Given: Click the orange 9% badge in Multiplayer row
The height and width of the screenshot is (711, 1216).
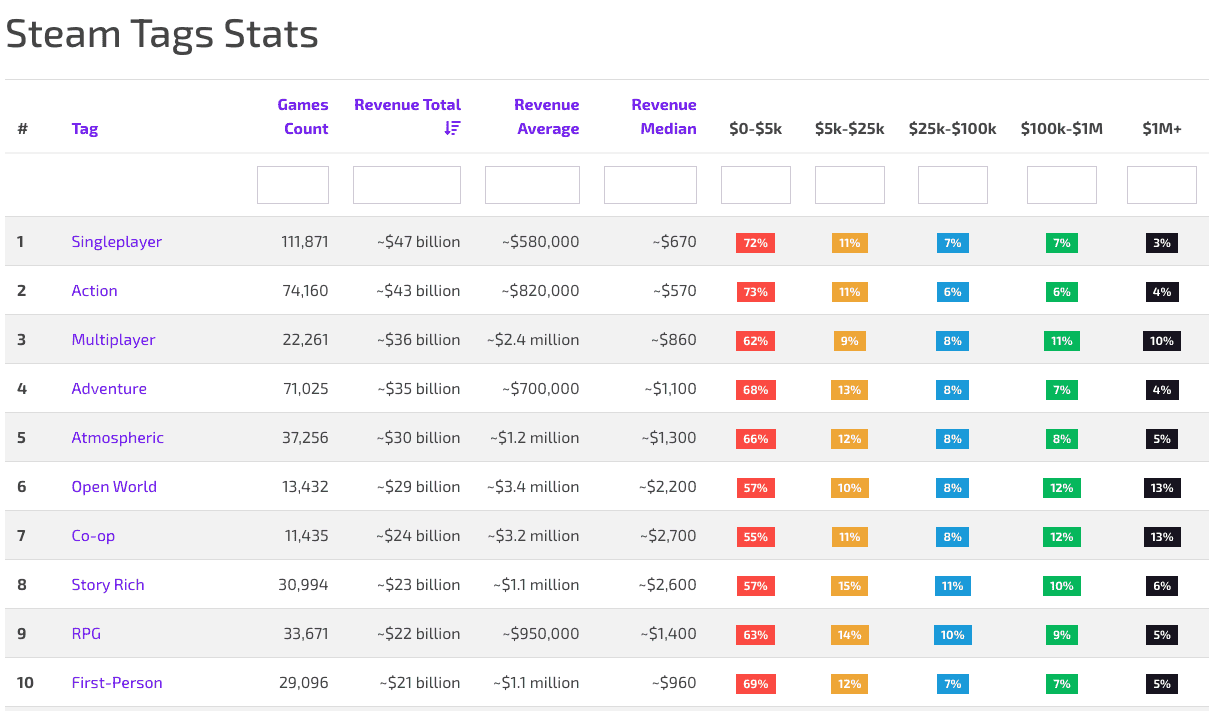Looking at the screenshot, I should click(x=850, y=341).
